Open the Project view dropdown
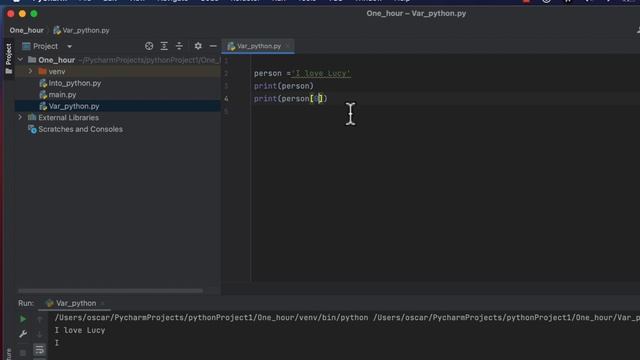 tap(69, 47)
